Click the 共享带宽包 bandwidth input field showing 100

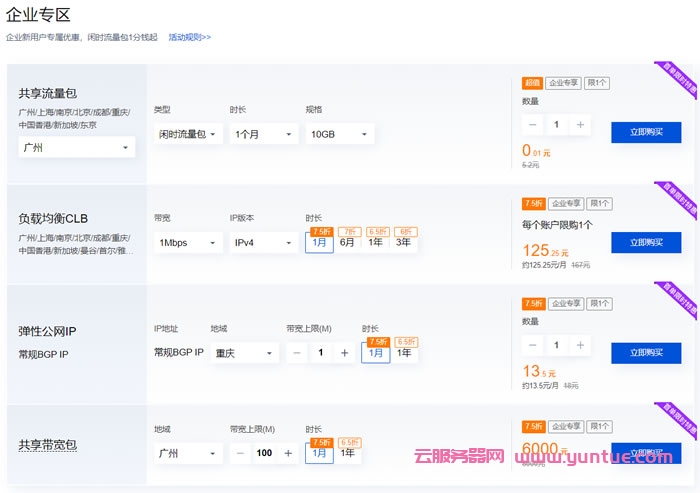click(264, 454)
